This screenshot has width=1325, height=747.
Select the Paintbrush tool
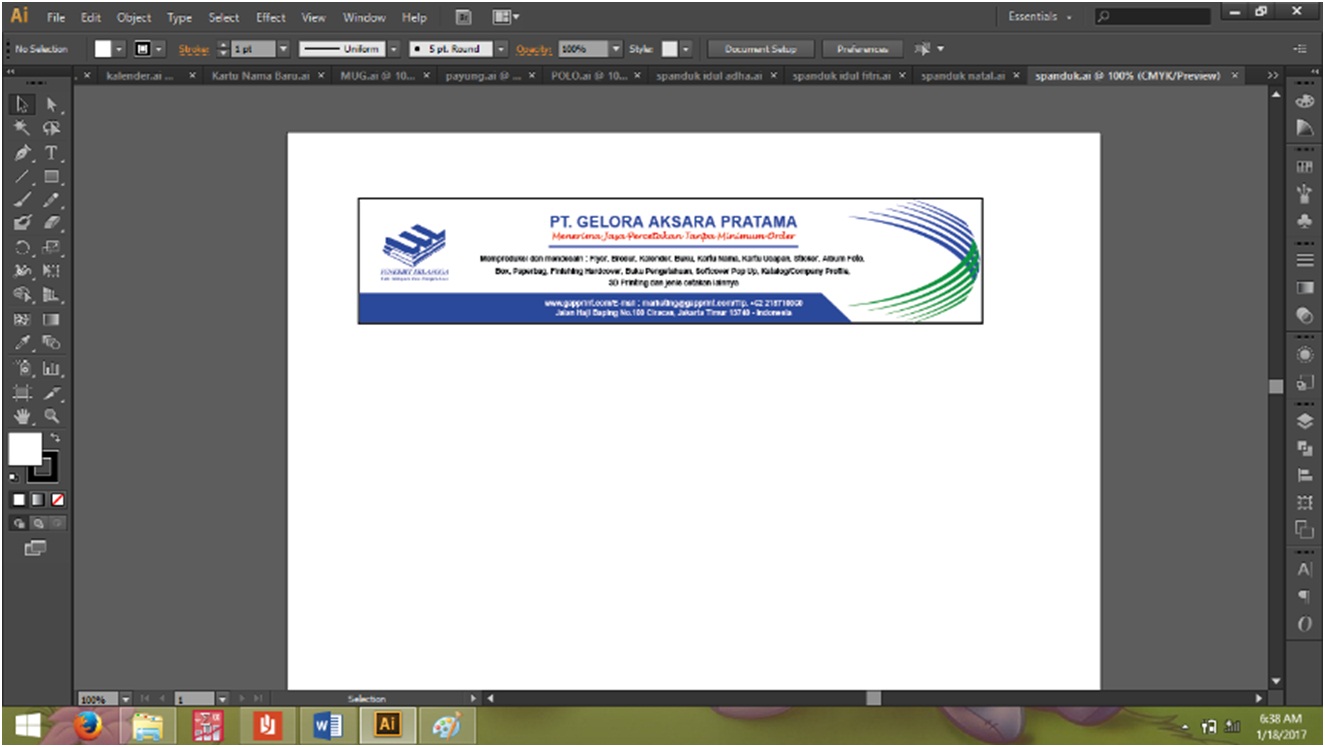point(24,201)
